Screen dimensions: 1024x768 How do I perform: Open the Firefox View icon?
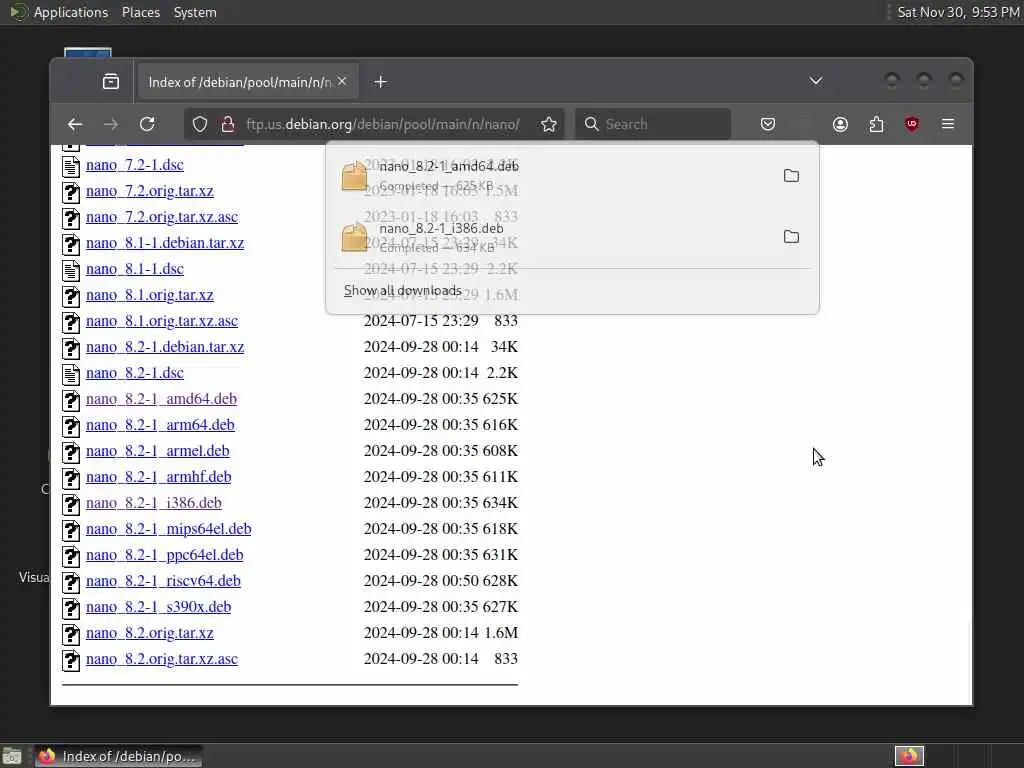[x=111, y=82]
